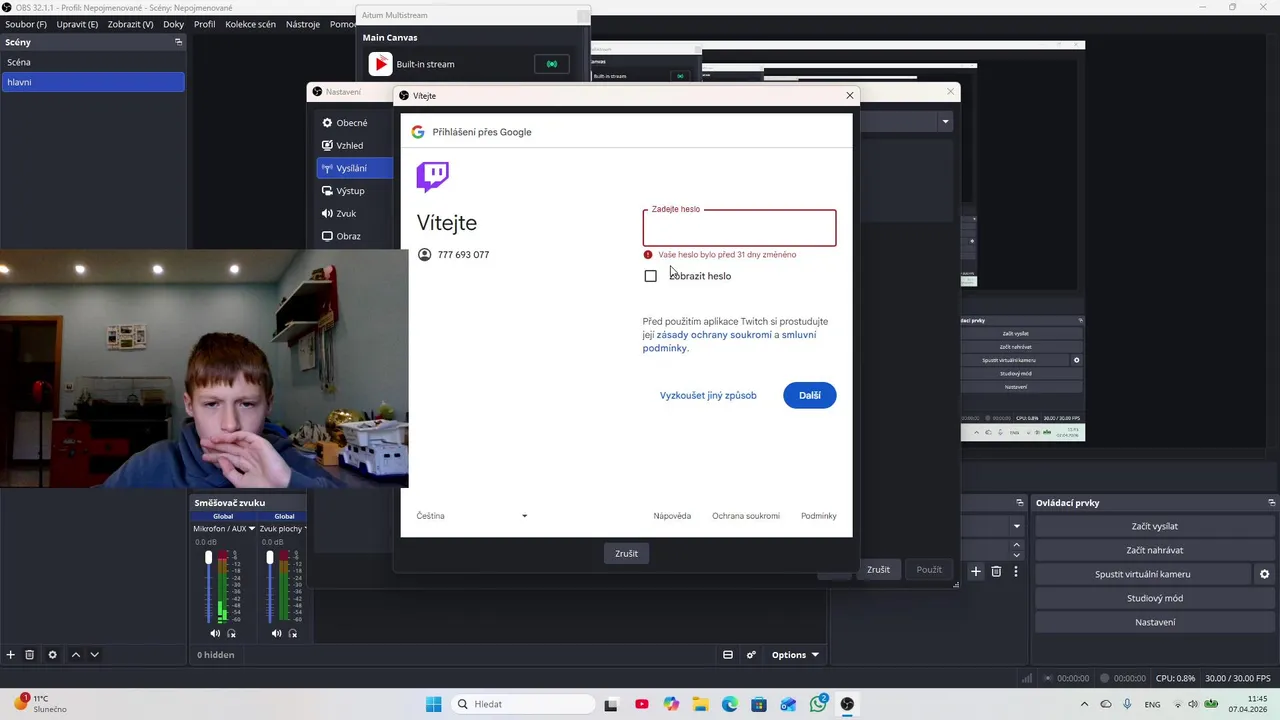Select Obraz in Nastavení sidebar
Image resolution: width=1280 pixels, height=720 pixels.
point(355,237)
